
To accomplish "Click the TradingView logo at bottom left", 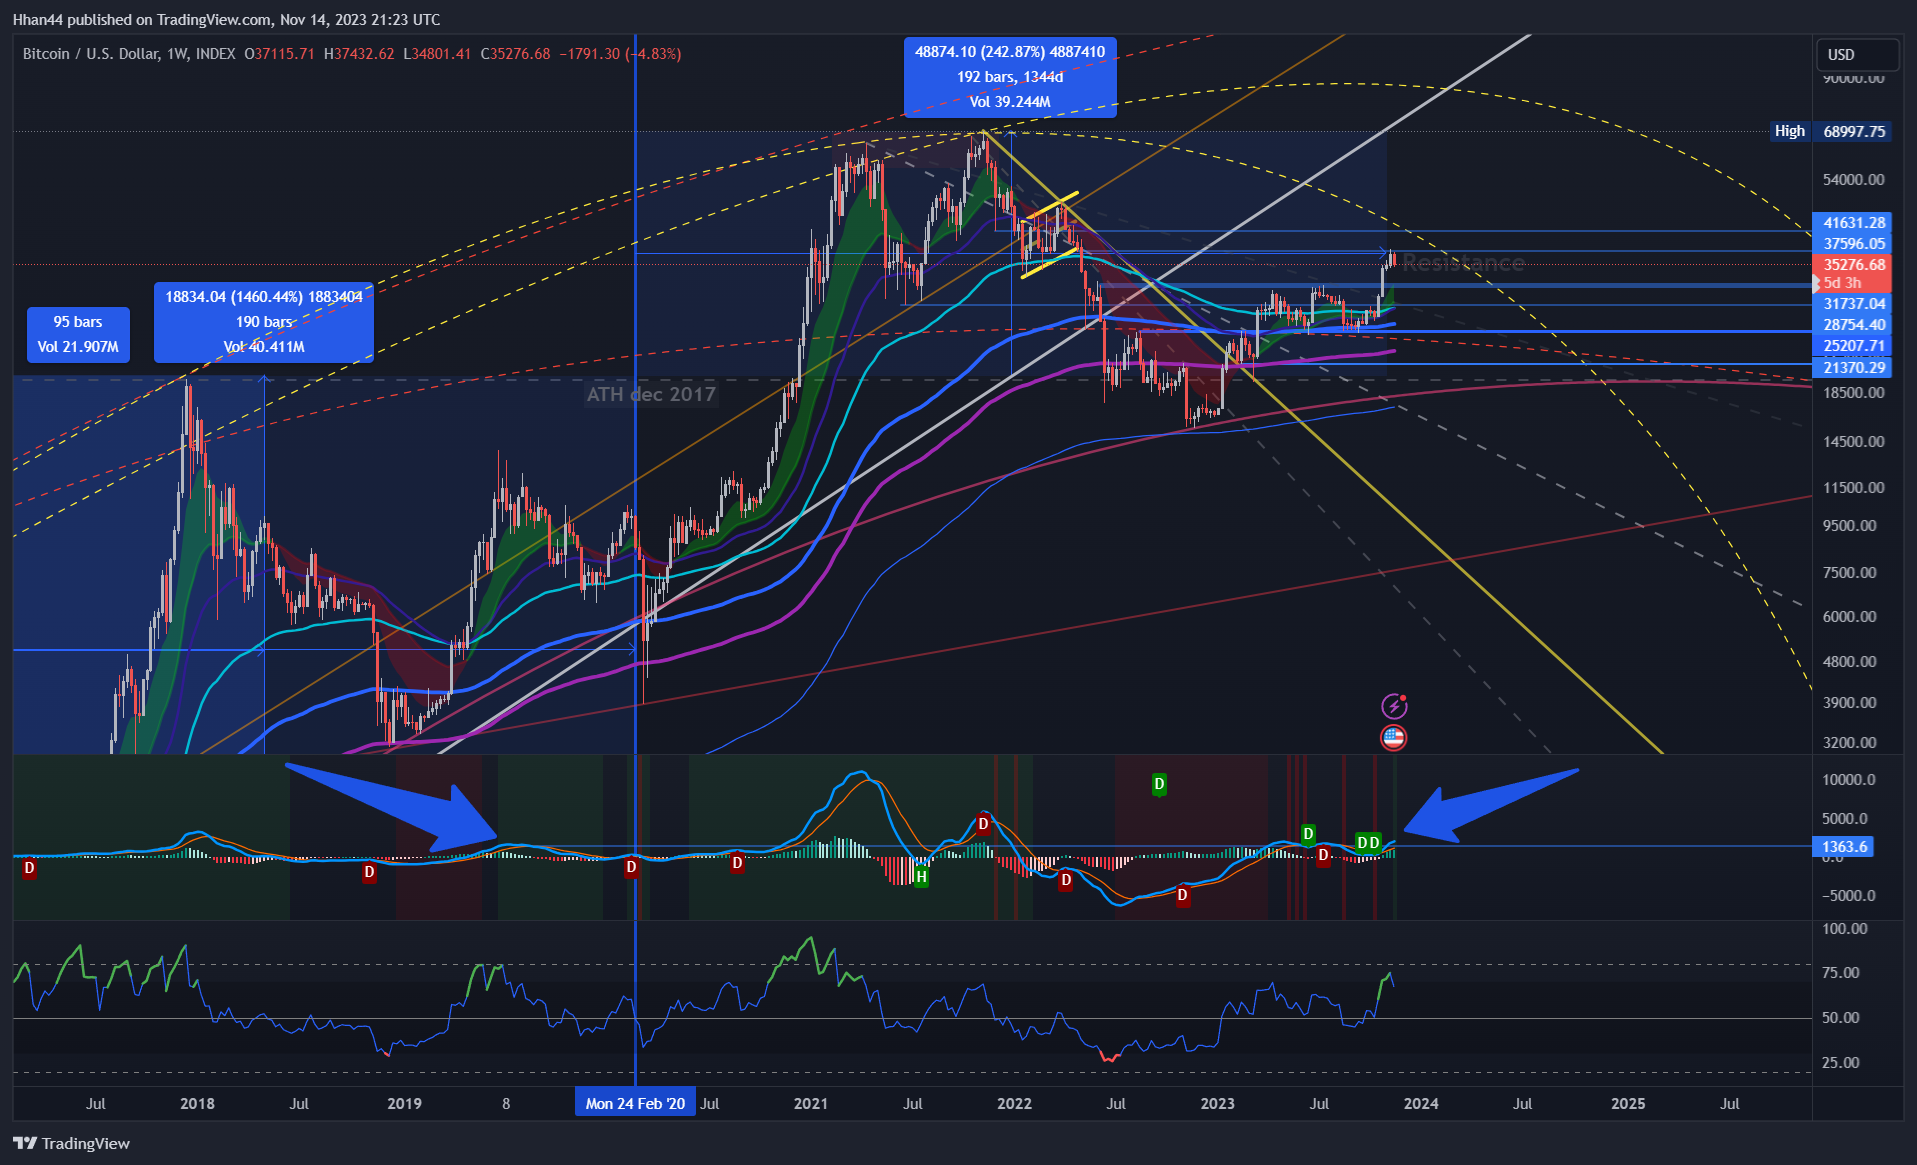I will [x=72, y=1143].
